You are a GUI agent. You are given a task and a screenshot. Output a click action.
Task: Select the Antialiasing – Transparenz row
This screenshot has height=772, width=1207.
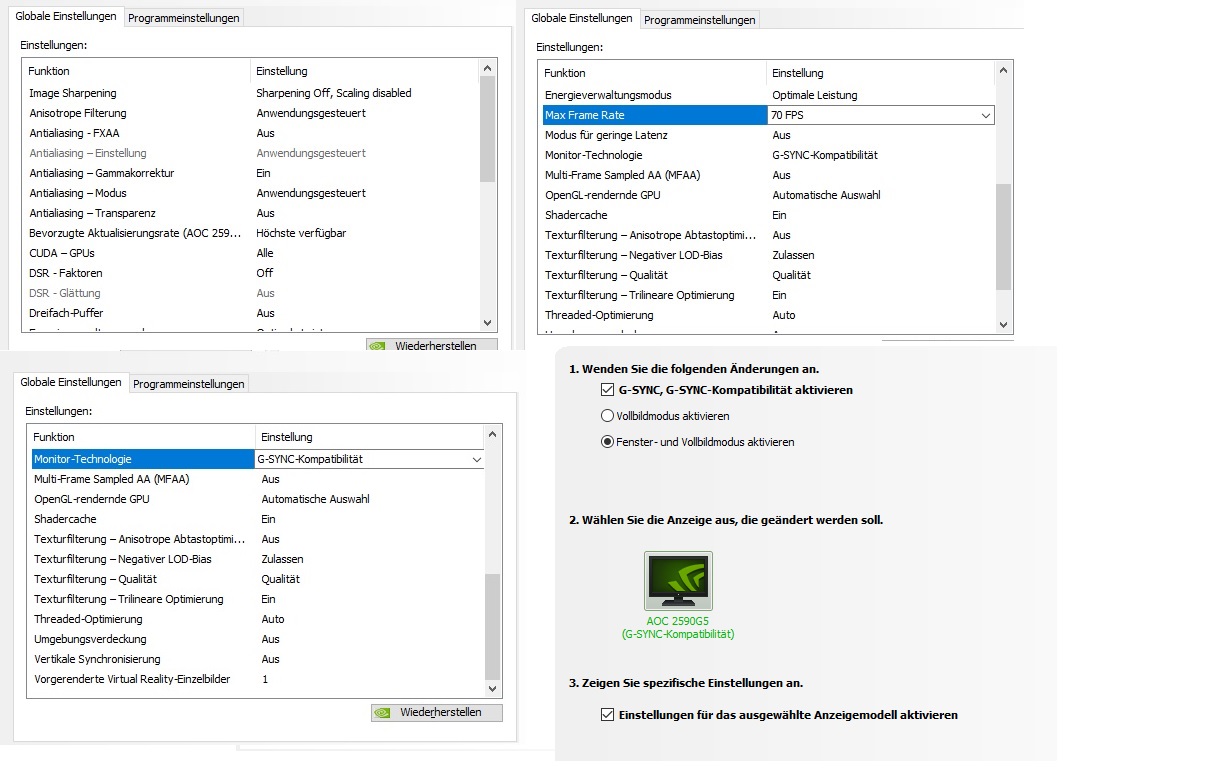pyautogui.click(x=251, y=213)
